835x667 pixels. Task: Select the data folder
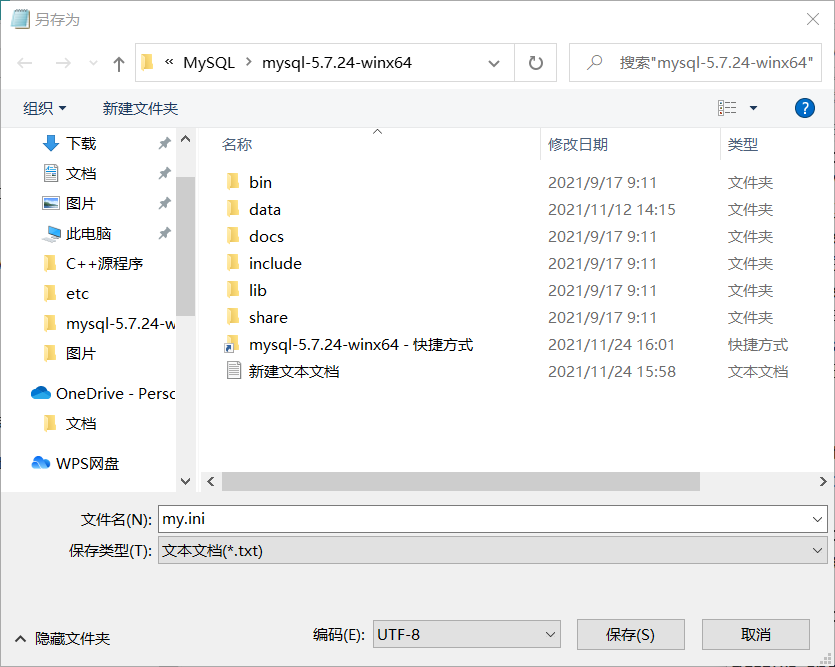pyautogui.click(x=265, y=210)
